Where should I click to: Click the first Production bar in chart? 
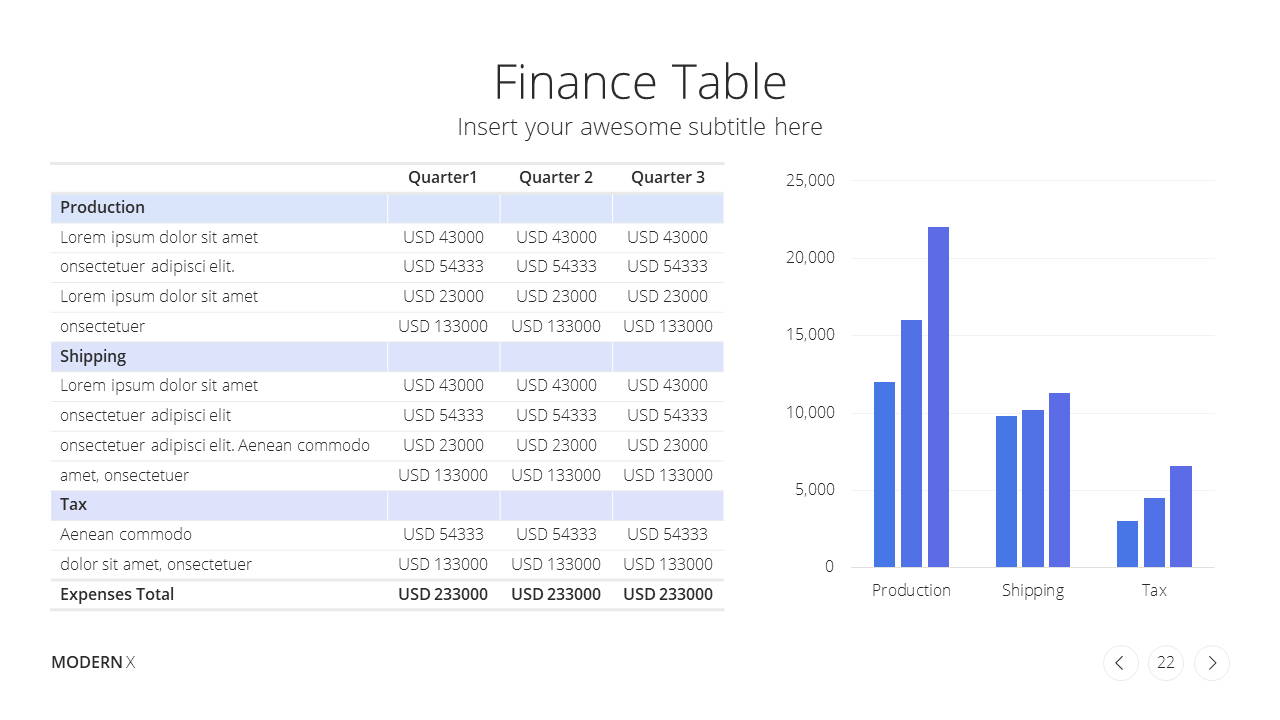tap(884, 475)
